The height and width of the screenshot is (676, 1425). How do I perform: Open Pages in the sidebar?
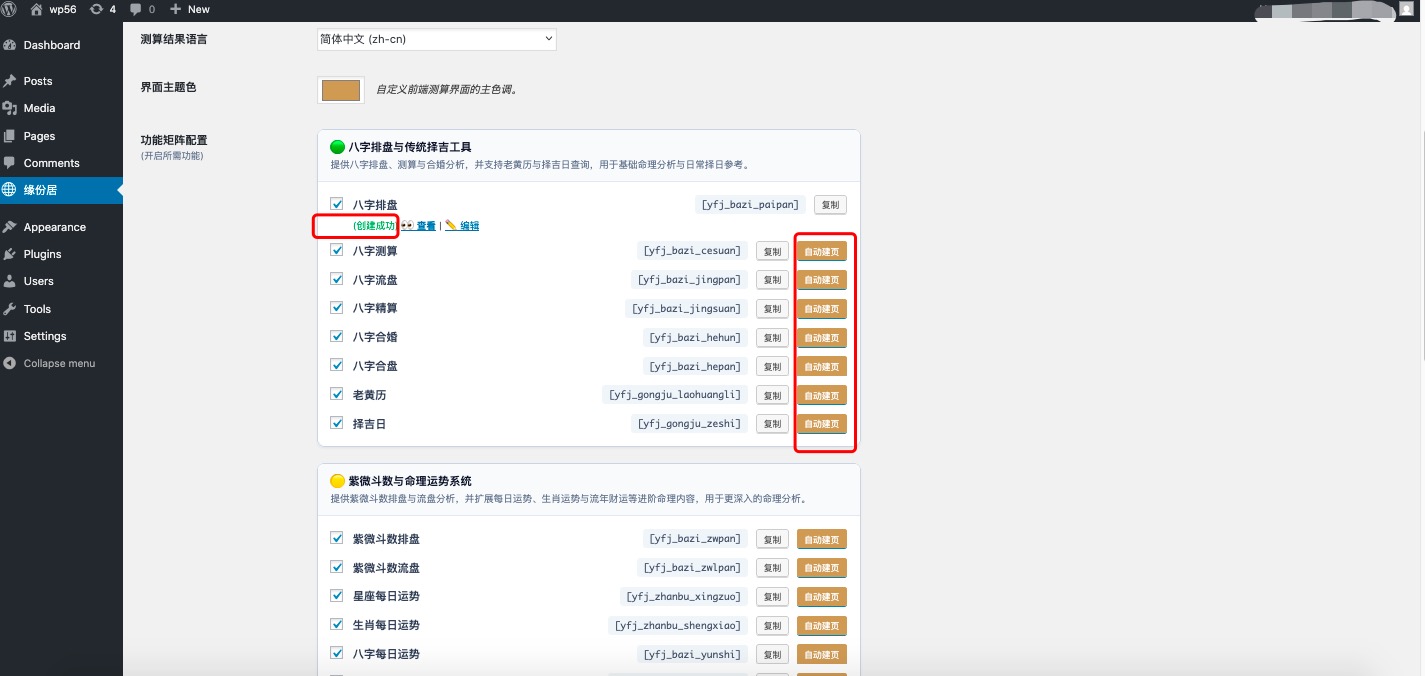click(x=61, y=136)
